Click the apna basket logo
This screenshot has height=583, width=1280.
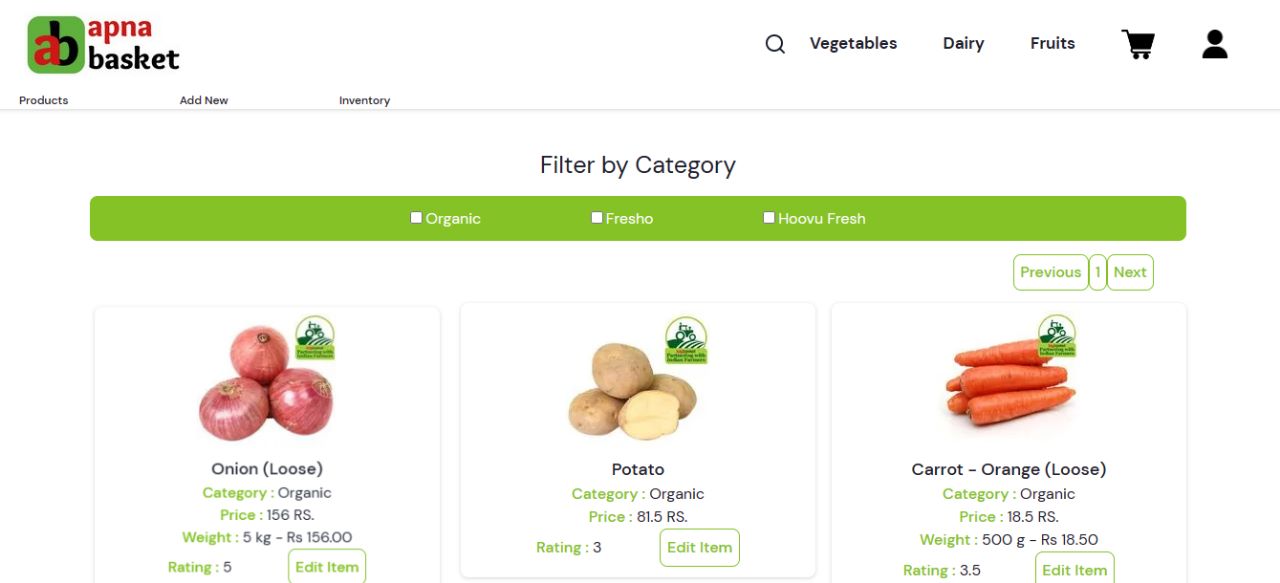(x=100, y=44)
